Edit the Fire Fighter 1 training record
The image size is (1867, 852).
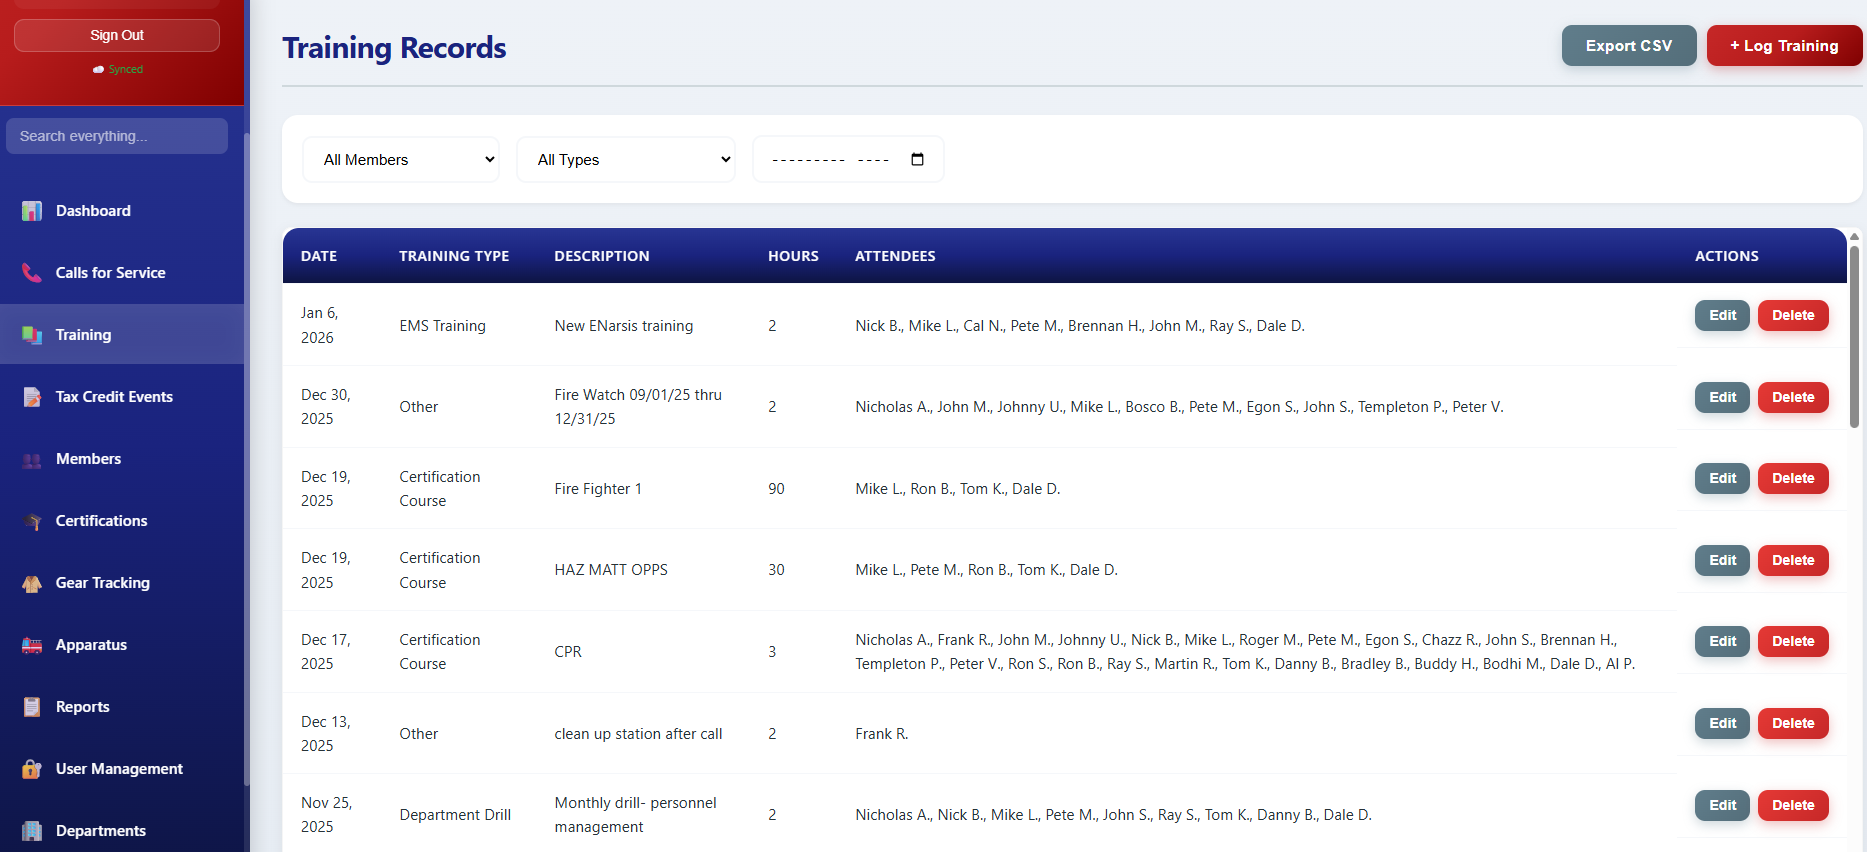[x=1722, y=479]
